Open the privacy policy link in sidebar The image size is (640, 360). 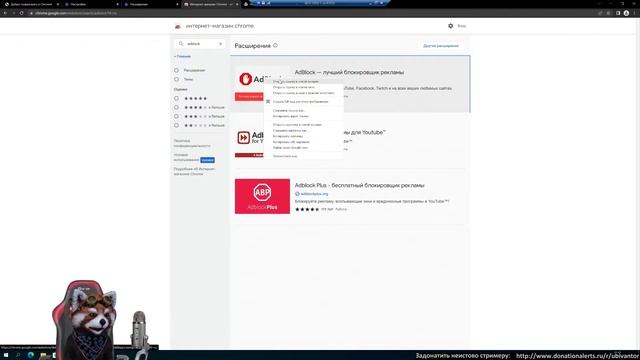point(192,143)
